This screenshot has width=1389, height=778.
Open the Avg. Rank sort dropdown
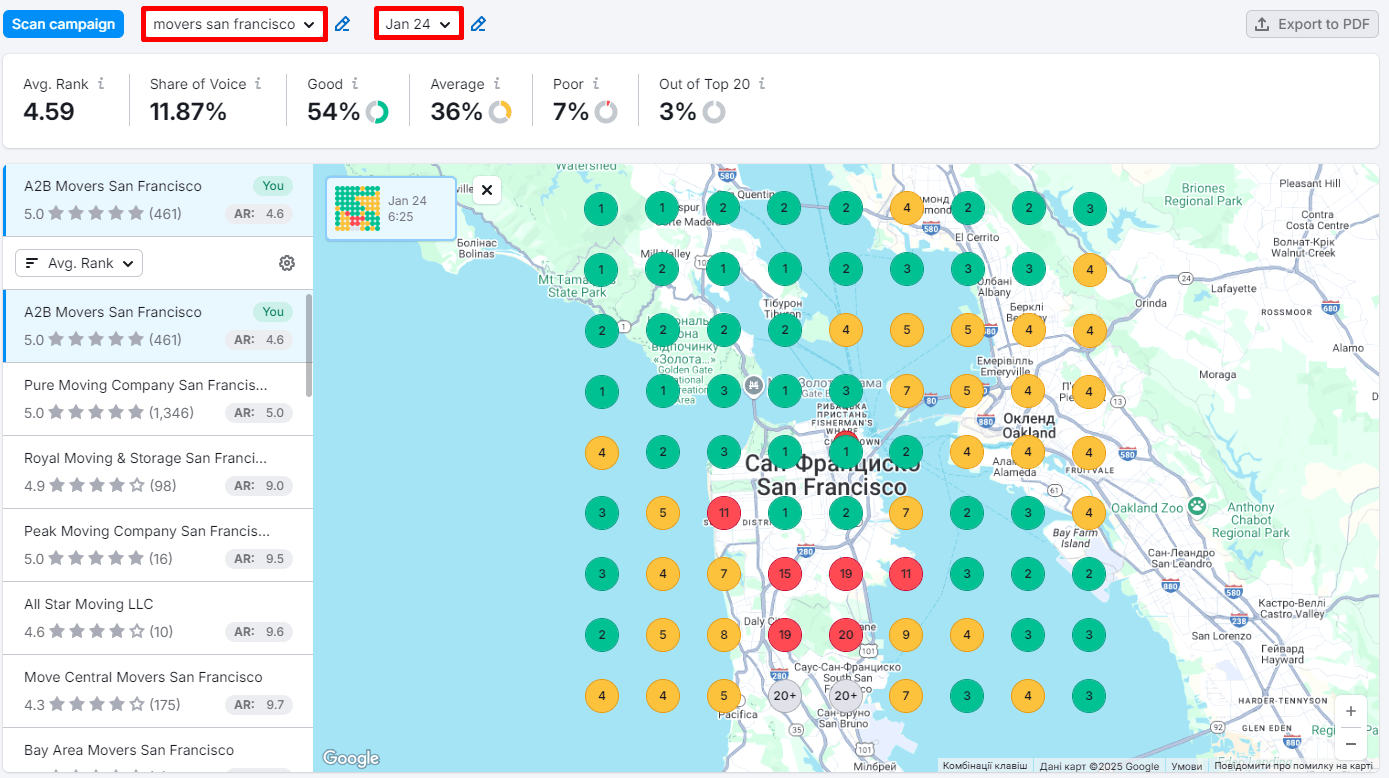click(79, 263)
